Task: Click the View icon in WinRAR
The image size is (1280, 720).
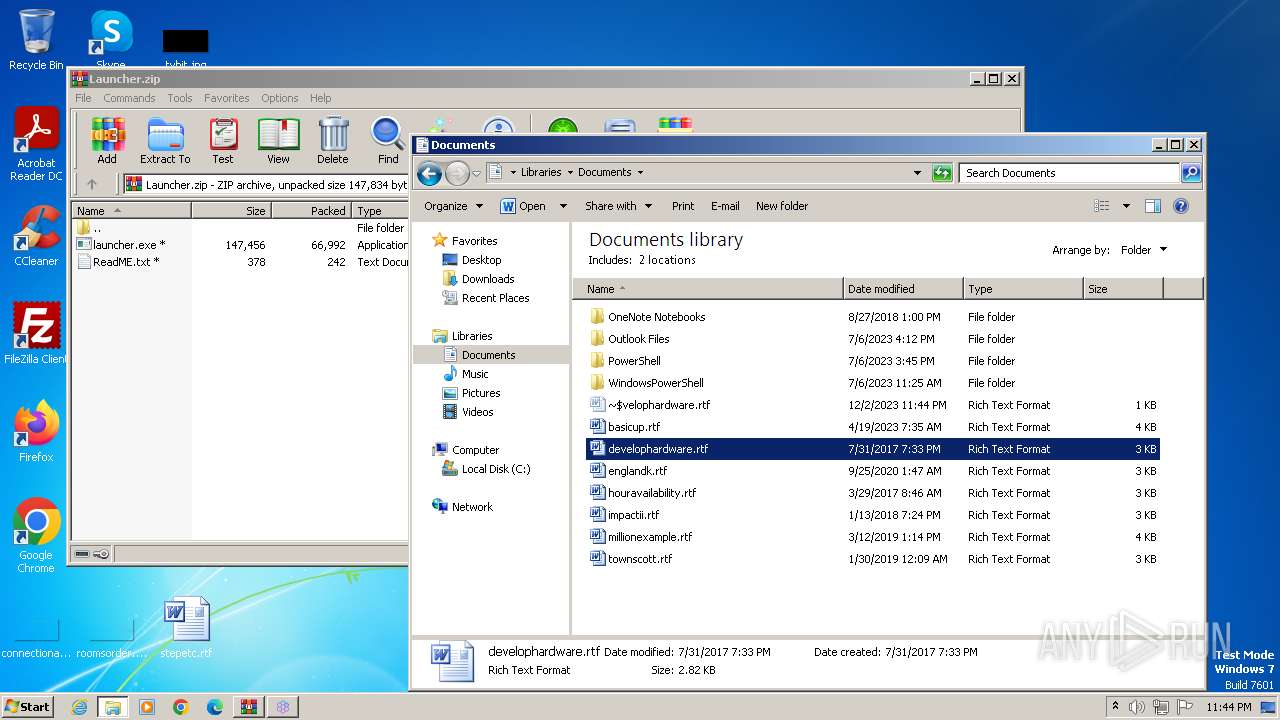Action: click(x=278, y=141)
